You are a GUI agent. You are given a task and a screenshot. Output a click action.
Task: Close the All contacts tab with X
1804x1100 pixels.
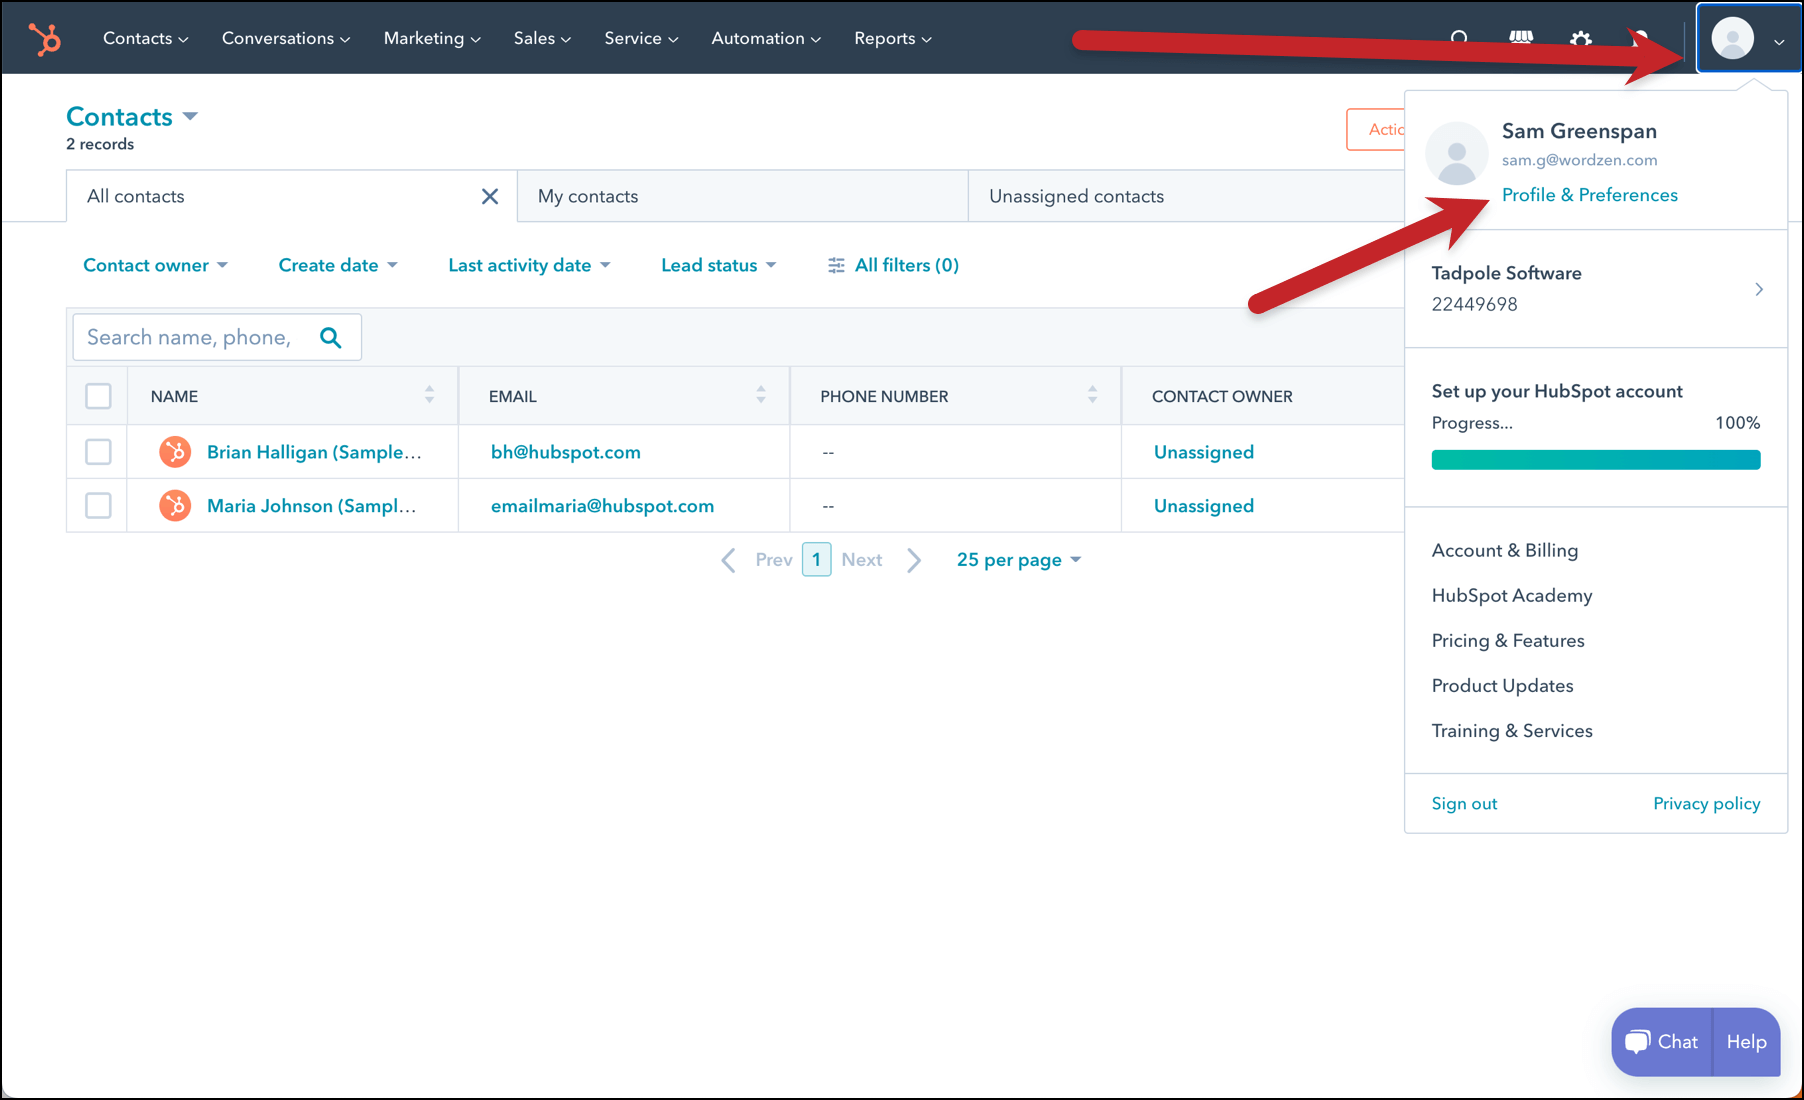[490, 196]
